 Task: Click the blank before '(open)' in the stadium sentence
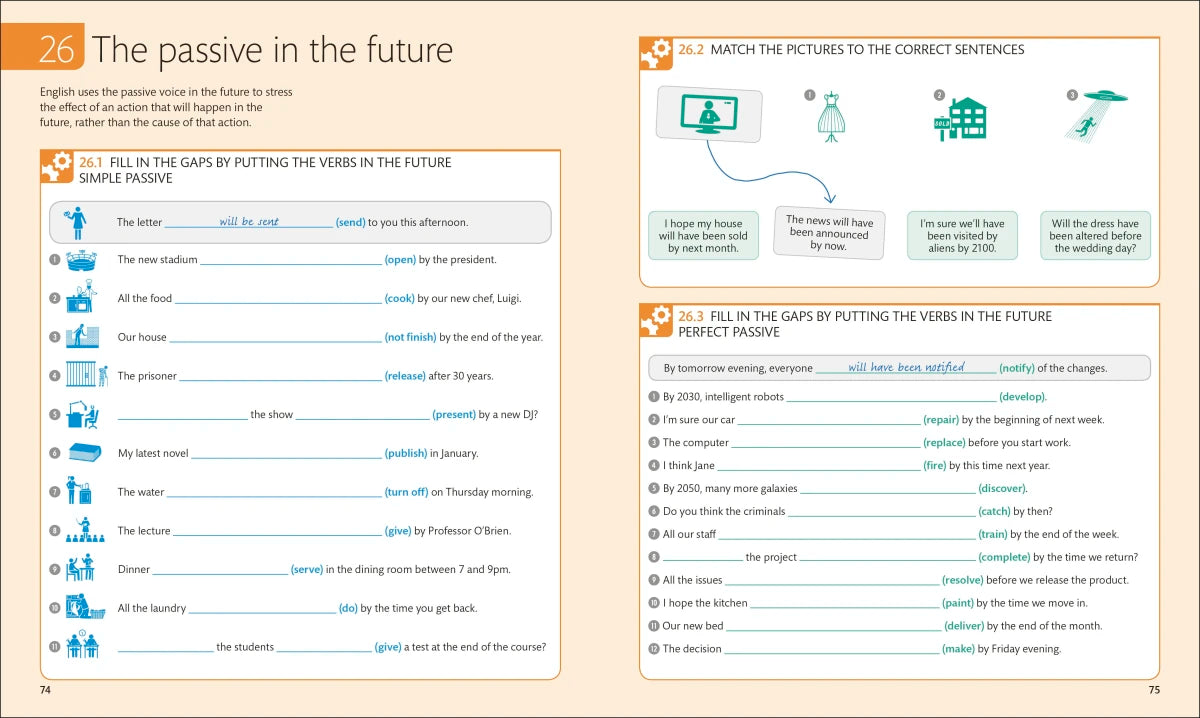pyautogui.click(x=290, y=260)
